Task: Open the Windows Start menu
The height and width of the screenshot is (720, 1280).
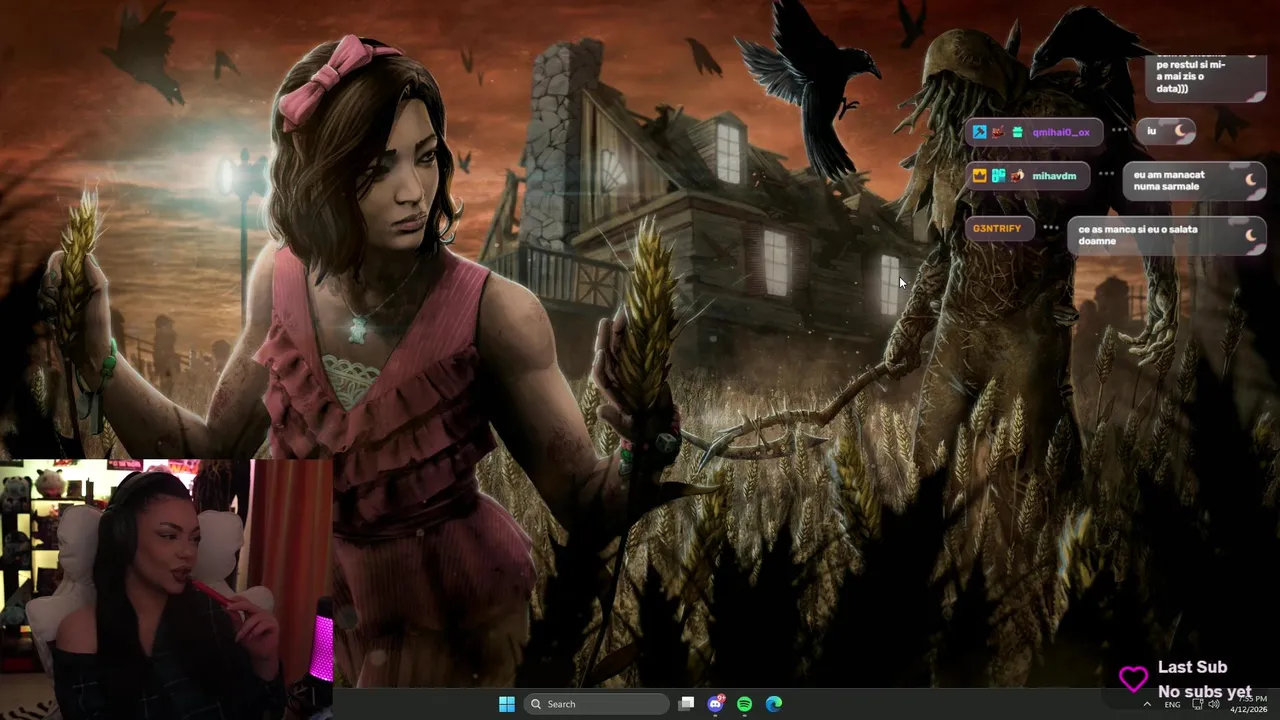Action: tap(507, 704)
